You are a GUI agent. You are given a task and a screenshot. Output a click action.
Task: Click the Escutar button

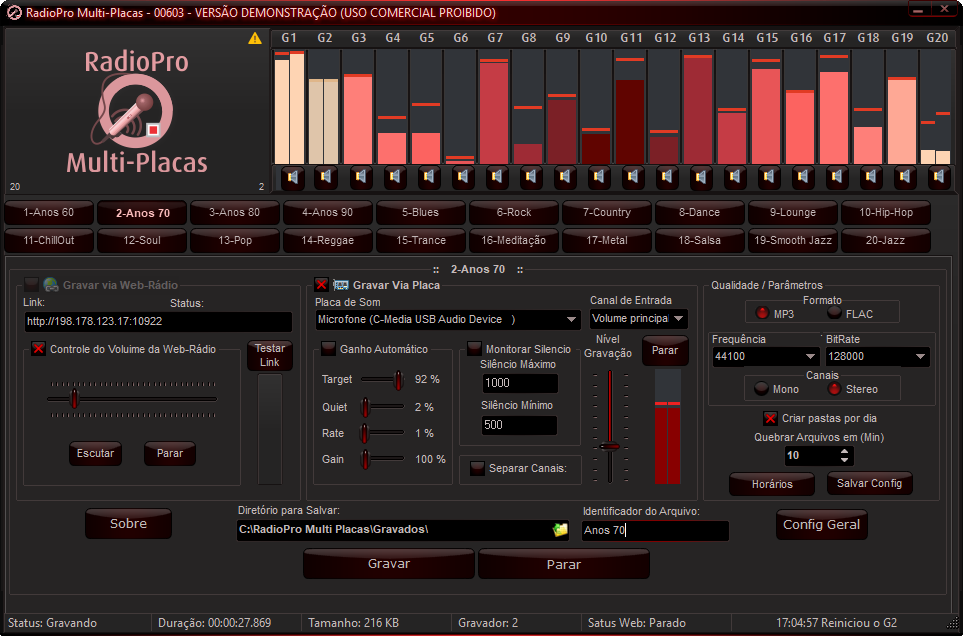tap(95, 454)
